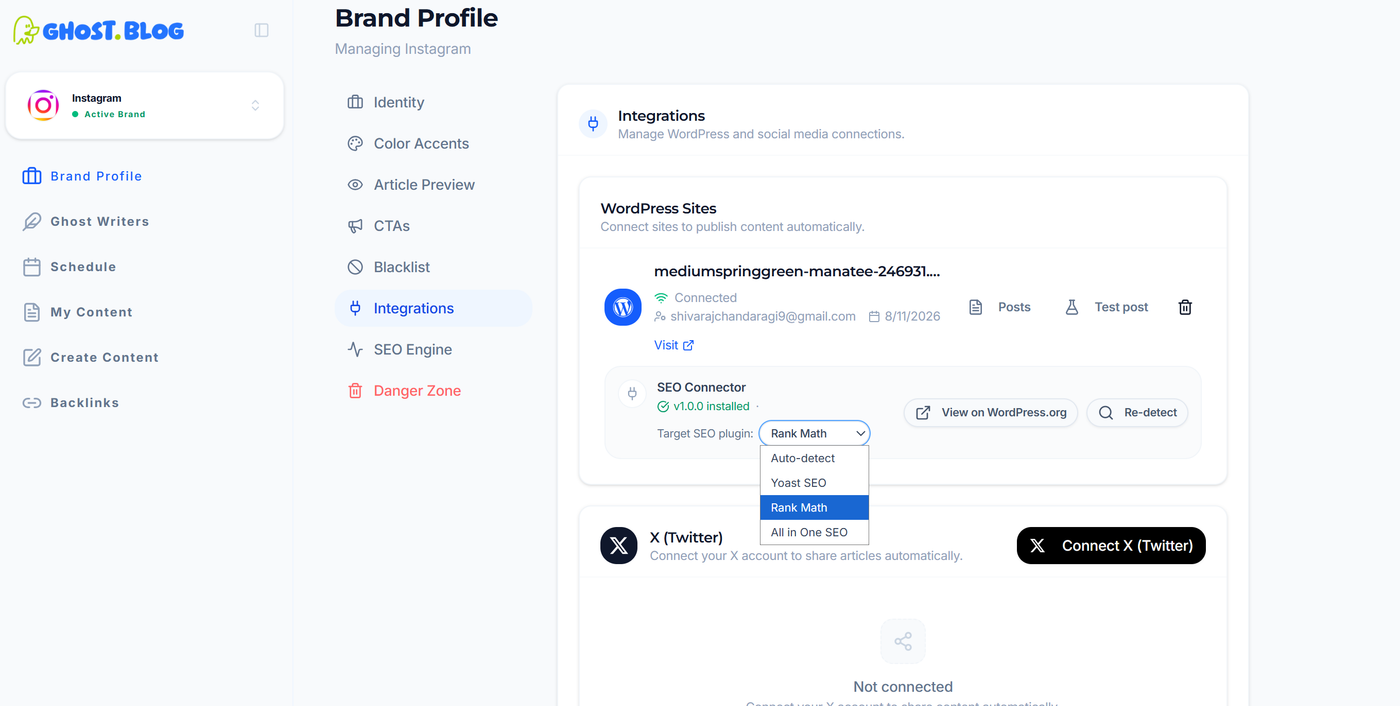The image size is (1400, 706).
Task: Open Create Content in sidebar
Action: tap(91, 357)
